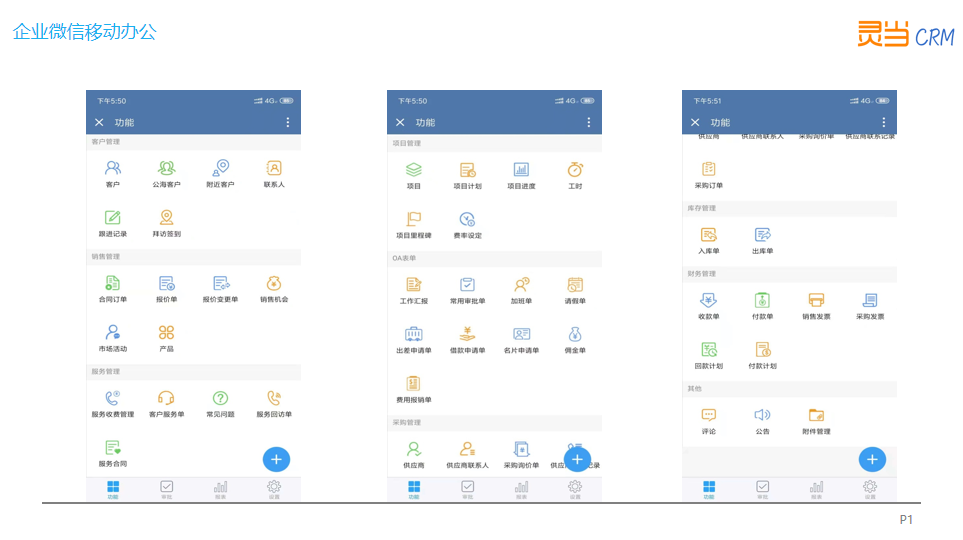The width and height of the screenshot is (963, 540).
Task: Tap the 销售发票 sales invoice icon
Action: pyautogui.click(x=816, y=300)
